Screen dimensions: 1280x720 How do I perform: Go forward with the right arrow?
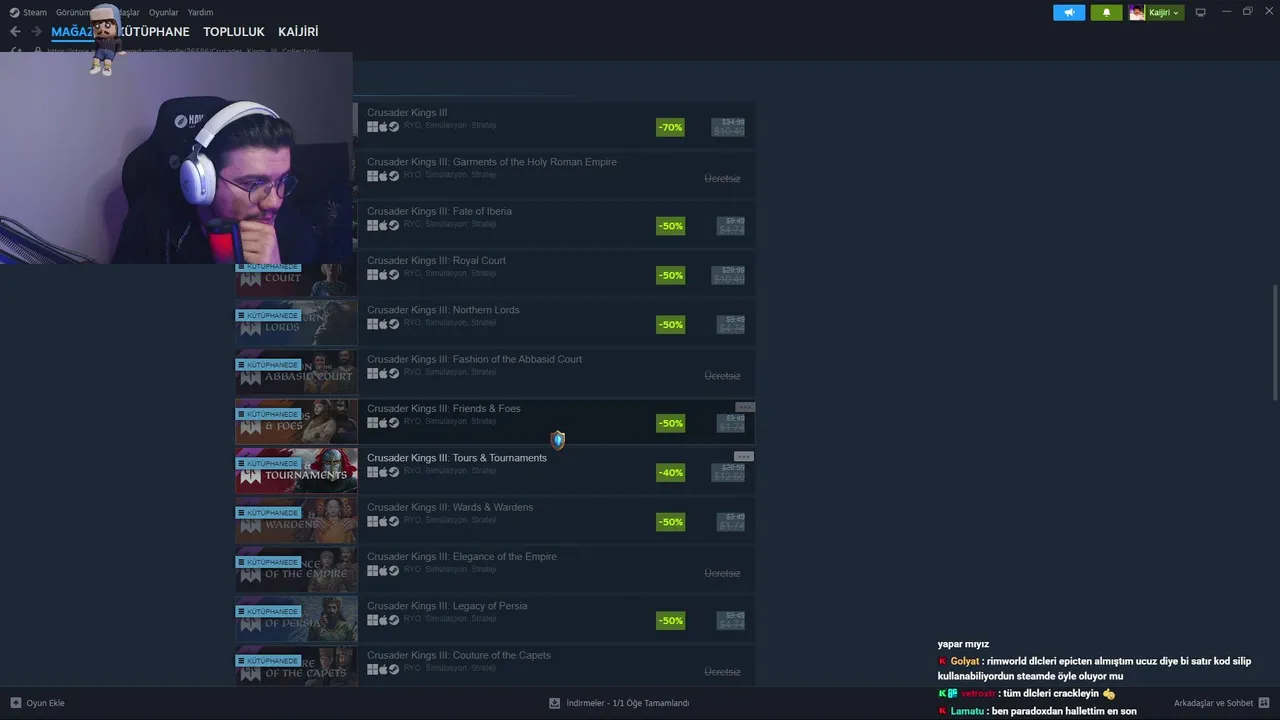click(36, 32)
